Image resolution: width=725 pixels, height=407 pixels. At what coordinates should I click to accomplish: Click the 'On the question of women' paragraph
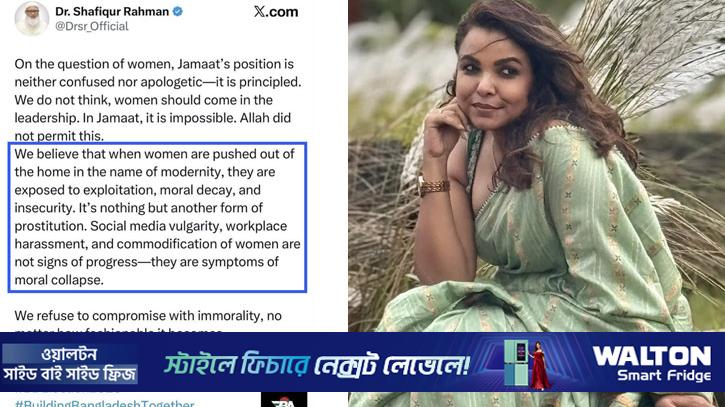click(x=158, y=100)
